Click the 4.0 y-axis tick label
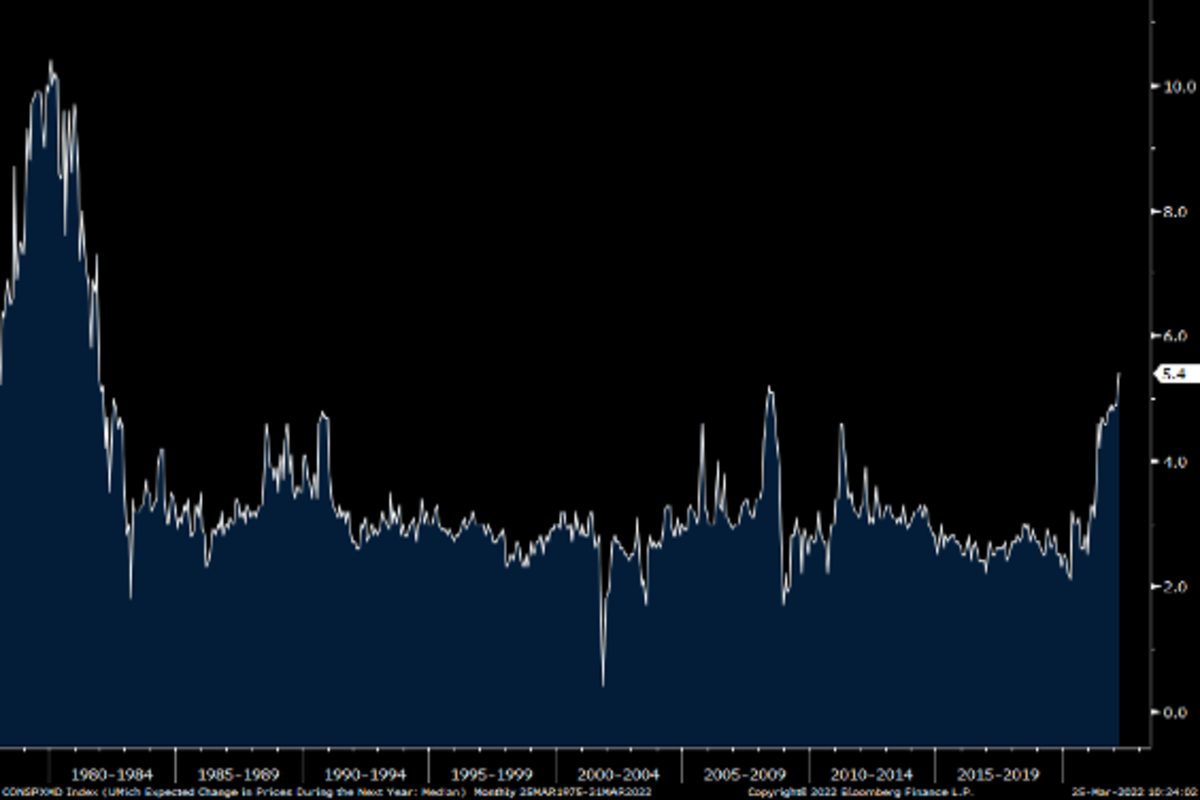Screen dimensions: 1200x800 pos(1172,462)
